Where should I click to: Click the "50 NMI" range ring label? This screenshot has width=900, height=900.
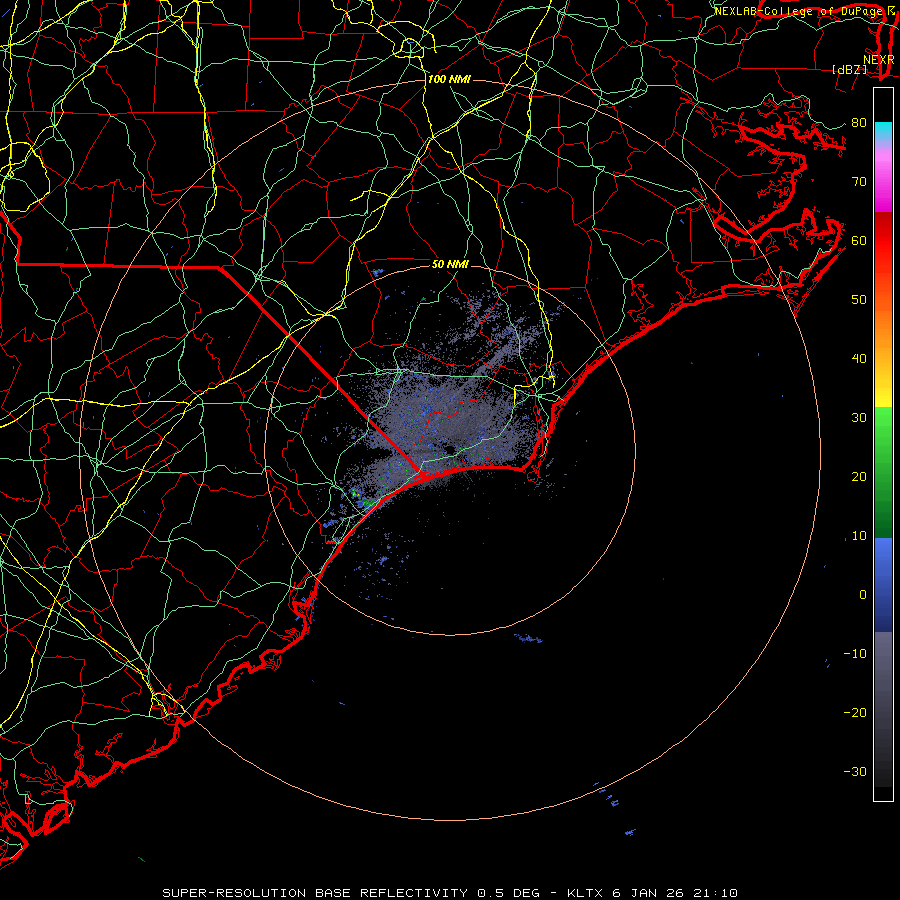(450, 264)
